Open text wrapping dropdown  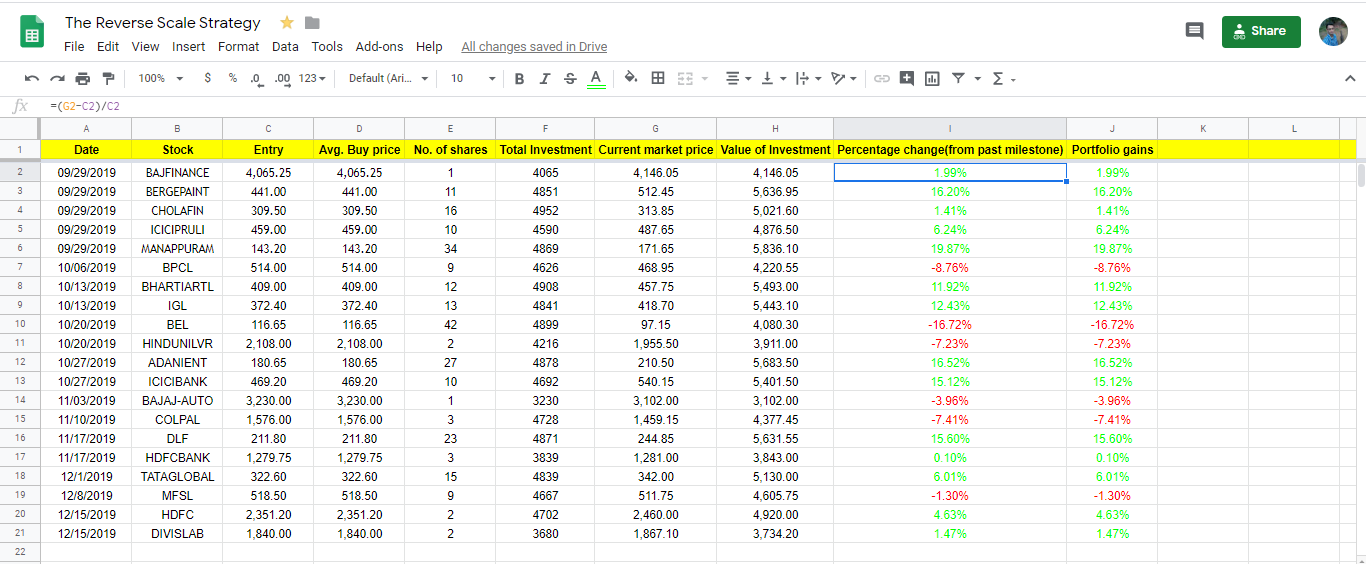tap(808, 78)
